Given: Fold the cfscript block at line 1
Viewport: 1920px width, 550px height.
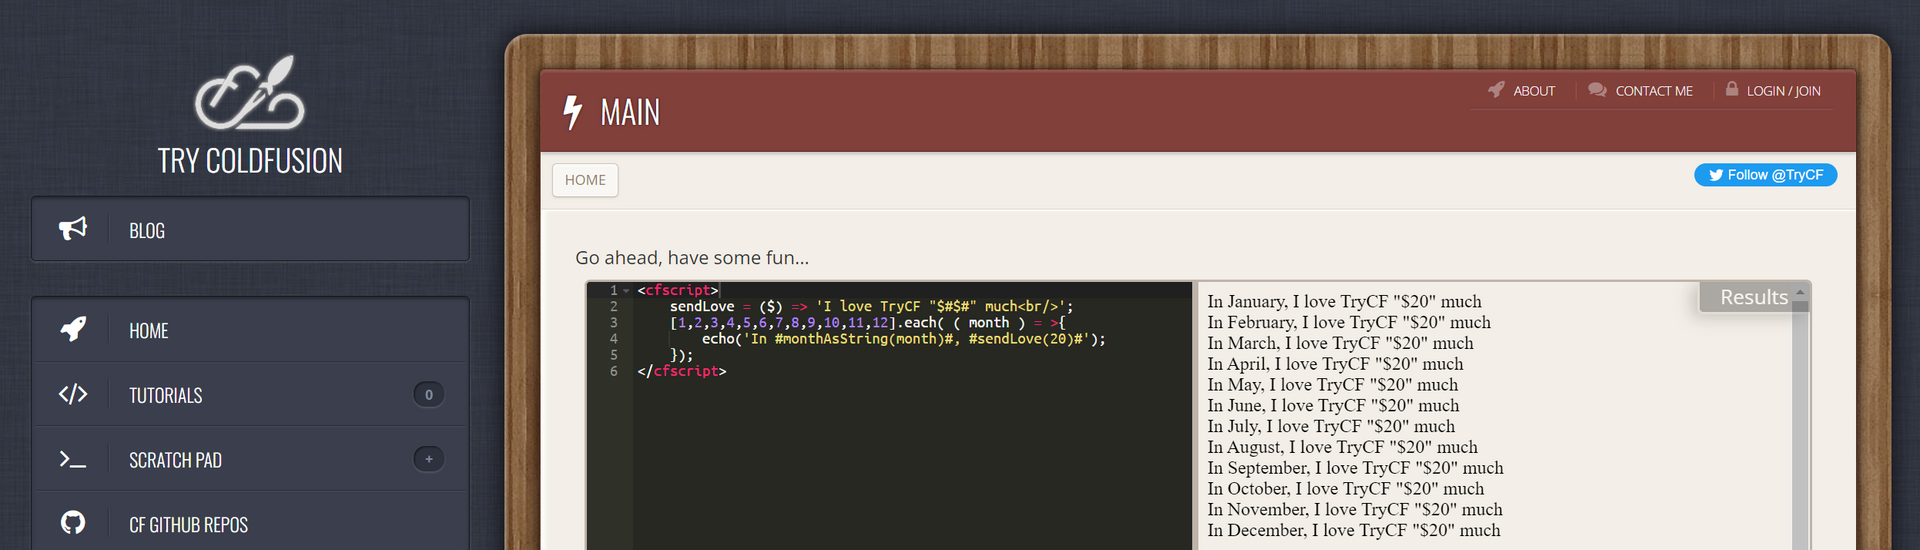Looking at the screenshot, I should tap(627, 291).
